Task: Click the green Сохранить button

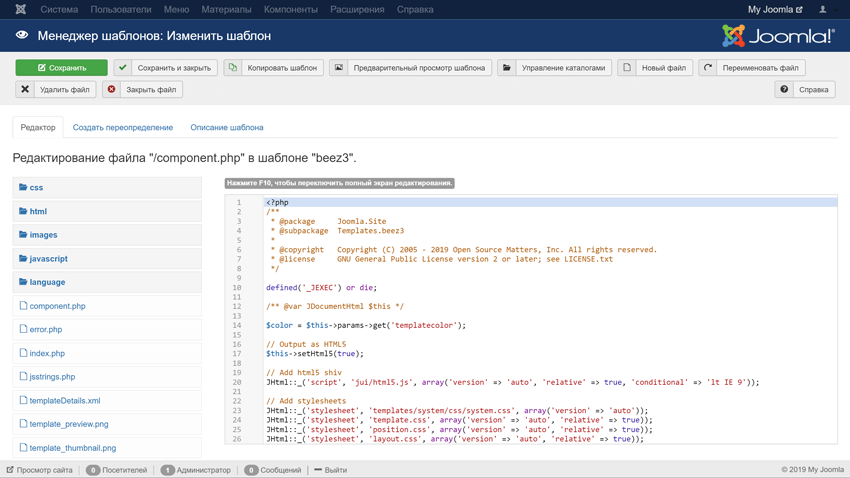Action: 61,68
